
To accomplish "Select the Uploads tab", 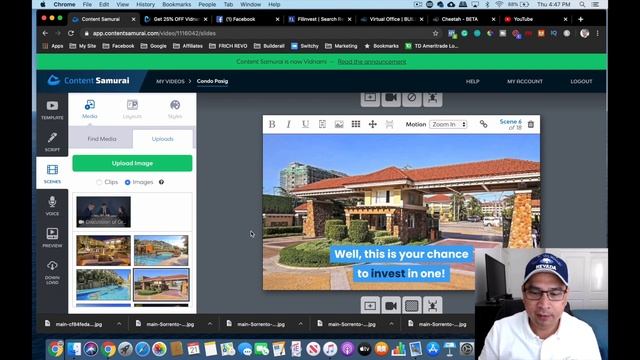I will click(162, 139).
